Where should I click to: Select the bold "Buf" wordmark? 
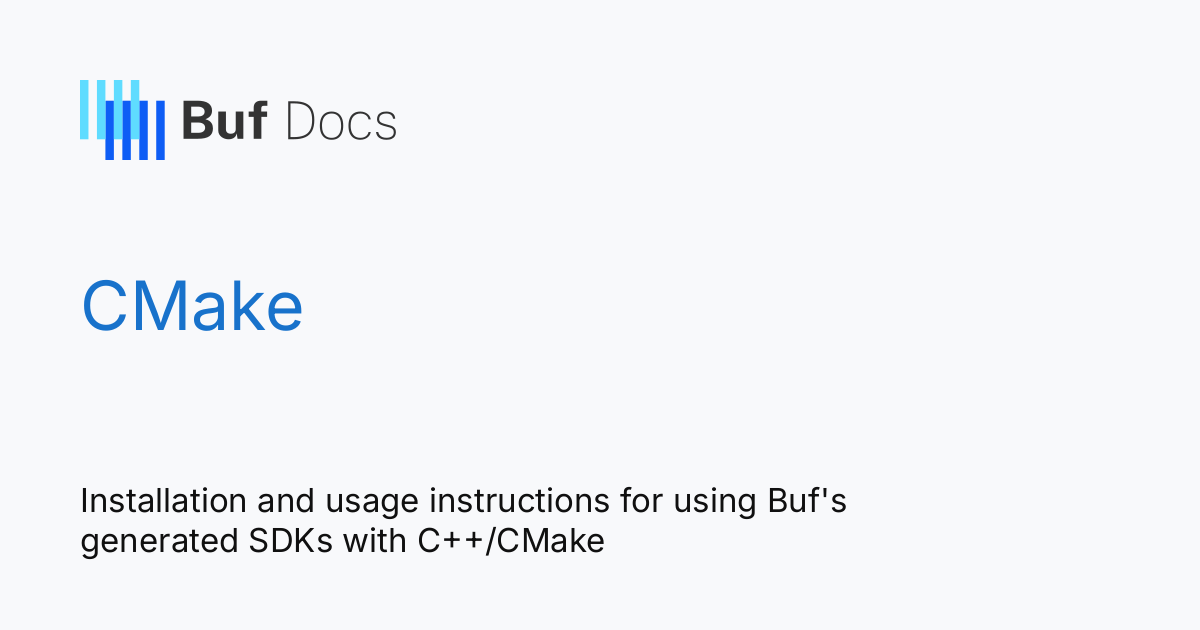coord(224,122)
